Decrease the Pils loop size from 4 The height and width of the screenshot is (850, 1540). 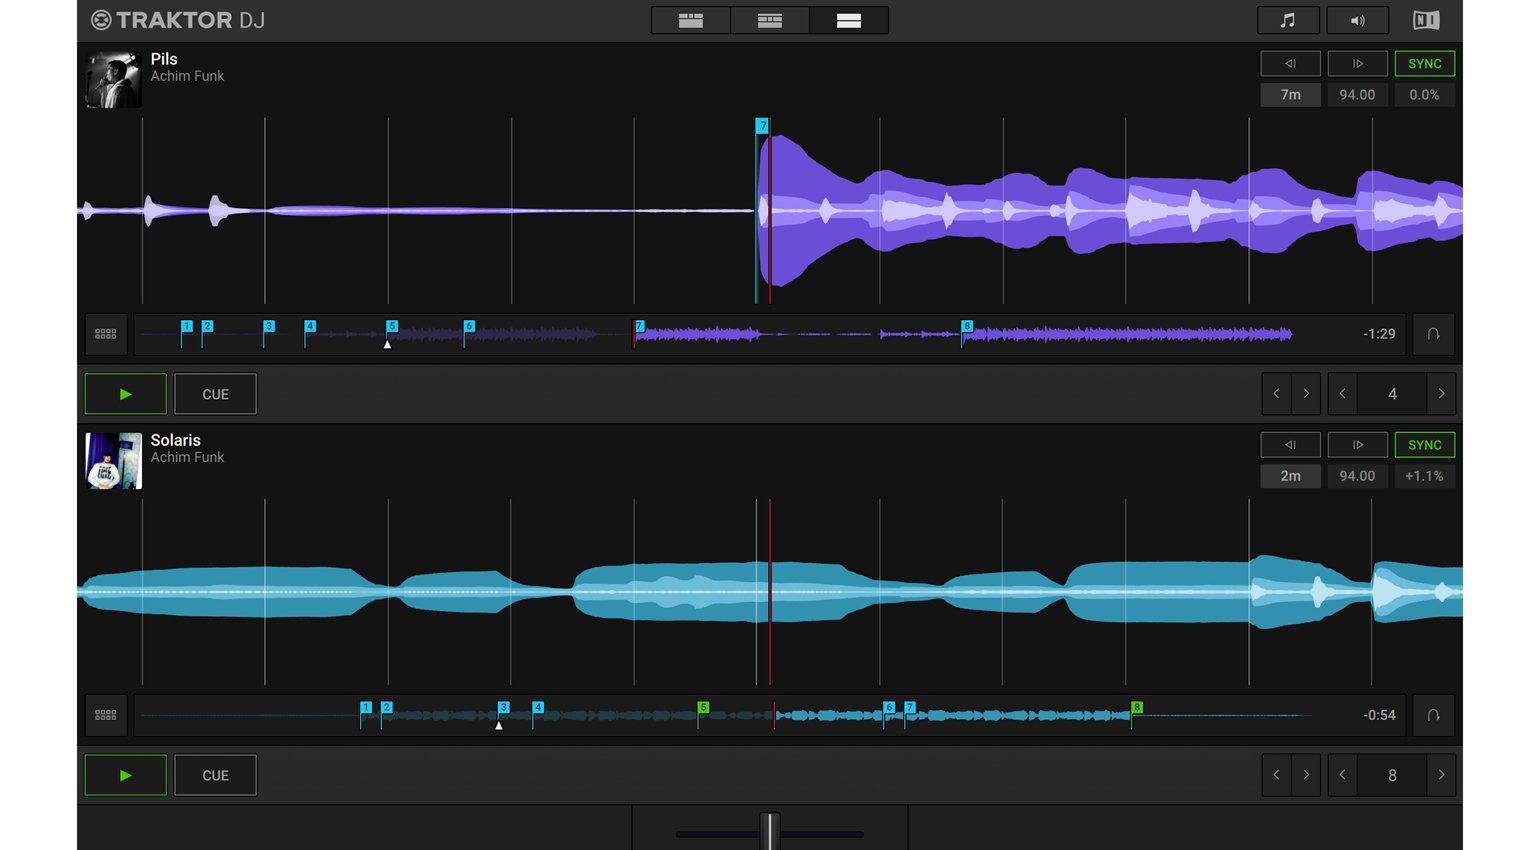pos(1343,394)
